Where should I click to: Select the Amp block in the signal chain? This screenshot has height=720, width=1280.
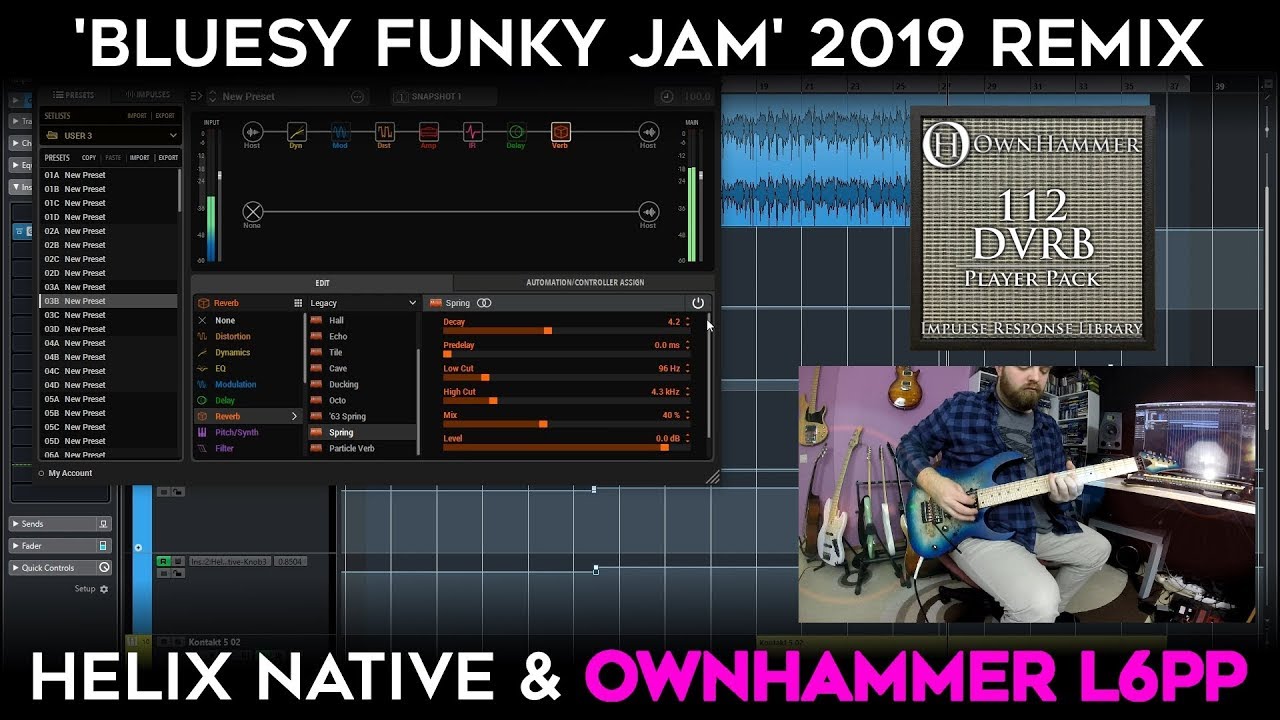(x=428, y=132)
